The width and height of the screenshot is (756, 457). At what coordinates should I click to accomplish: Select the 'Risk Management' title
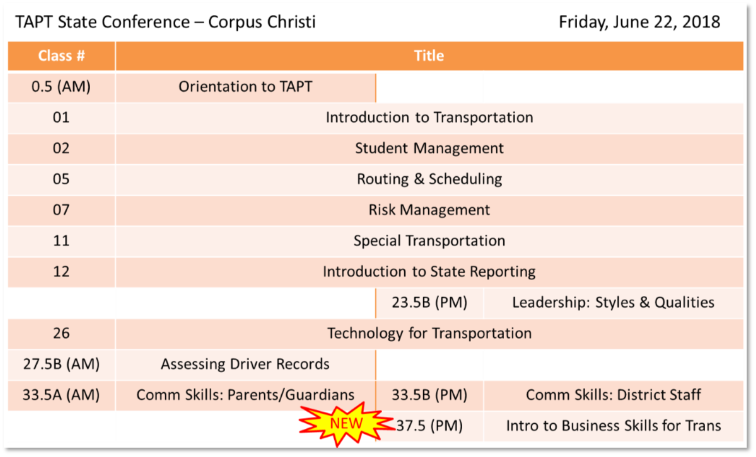tap(429, 211)
